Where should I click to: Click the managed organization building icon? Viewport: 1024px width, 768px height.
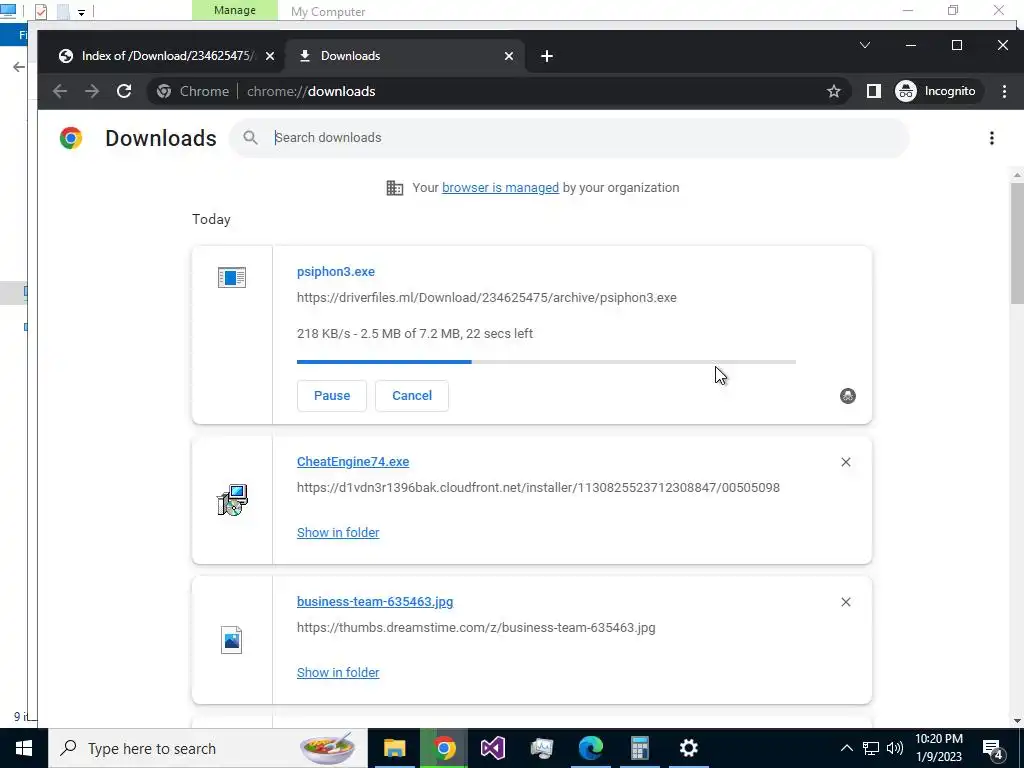pos(394,188)
